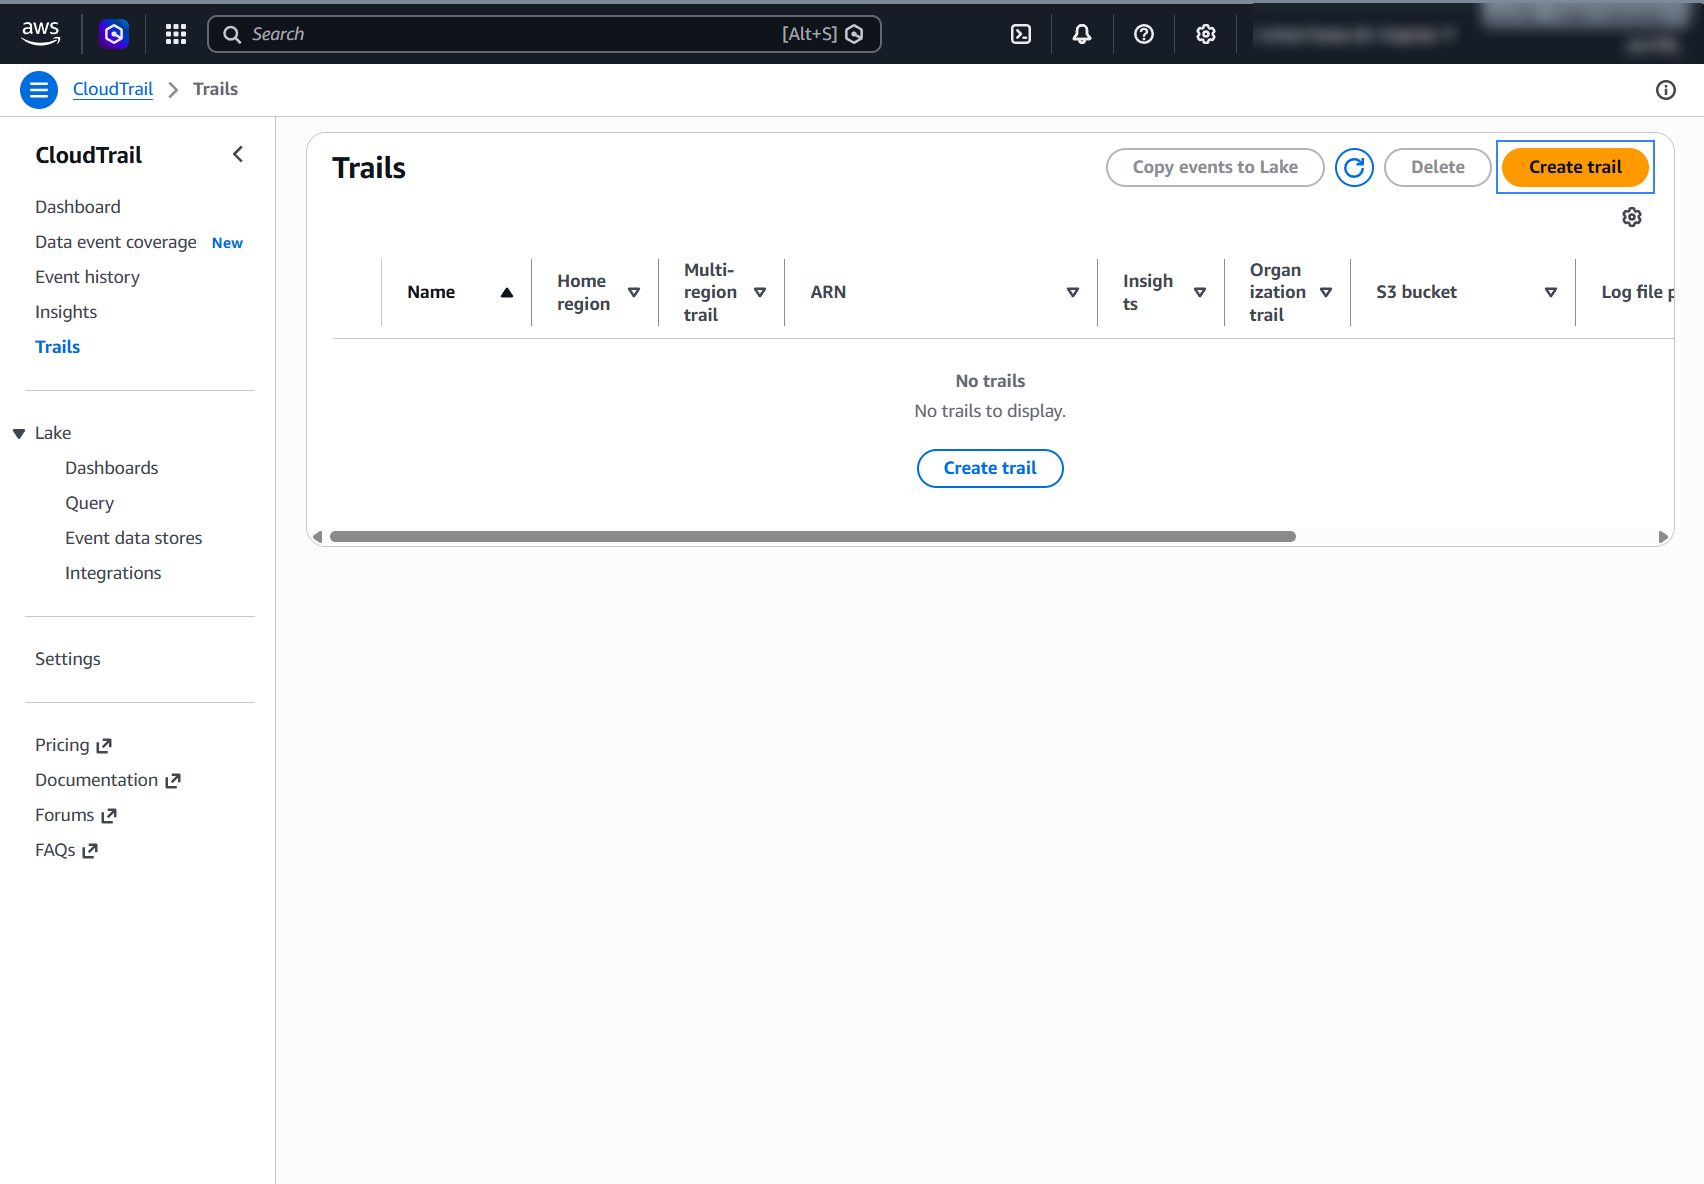Screen dimensions: 1704x1184
Task: Open Data event coverage page
Action: pos(116,242)
